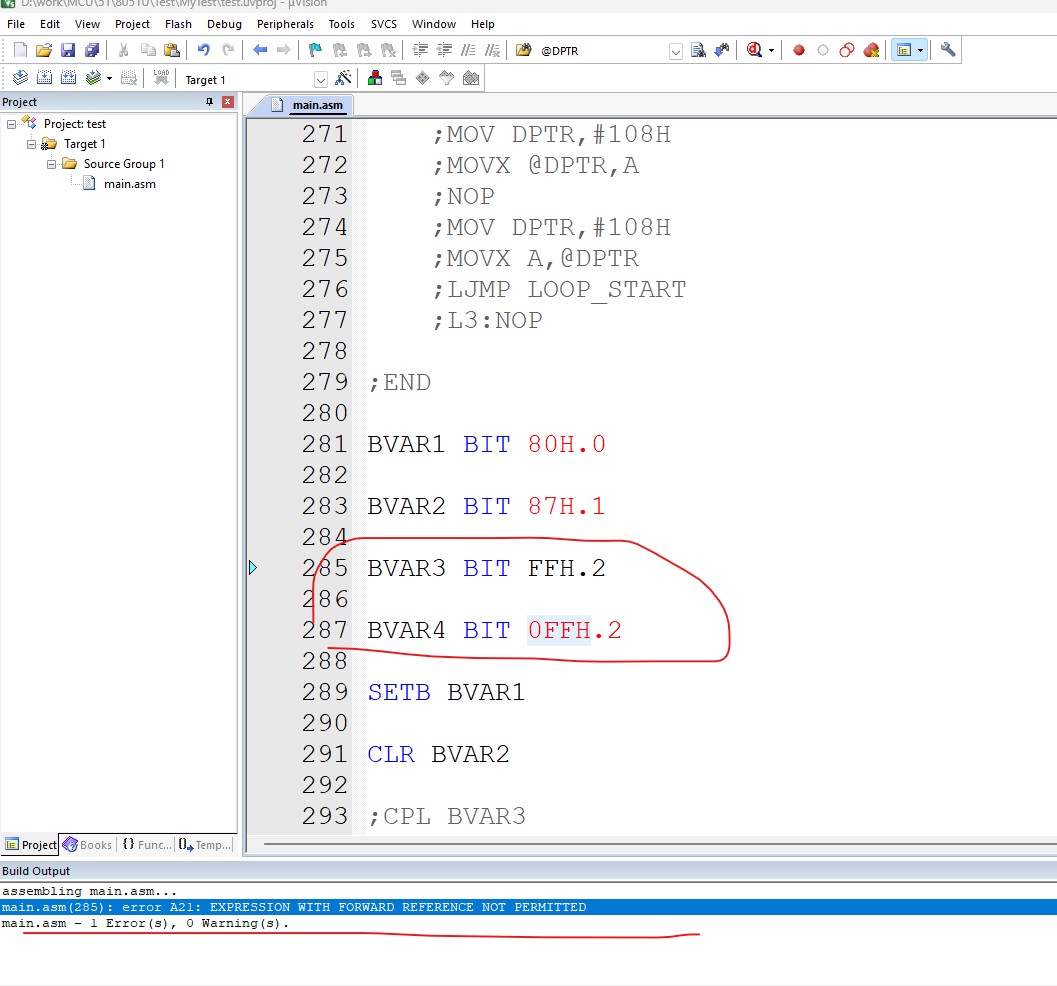
Task: Open the Target 1 selection dropdown
Action: (320, 79)
